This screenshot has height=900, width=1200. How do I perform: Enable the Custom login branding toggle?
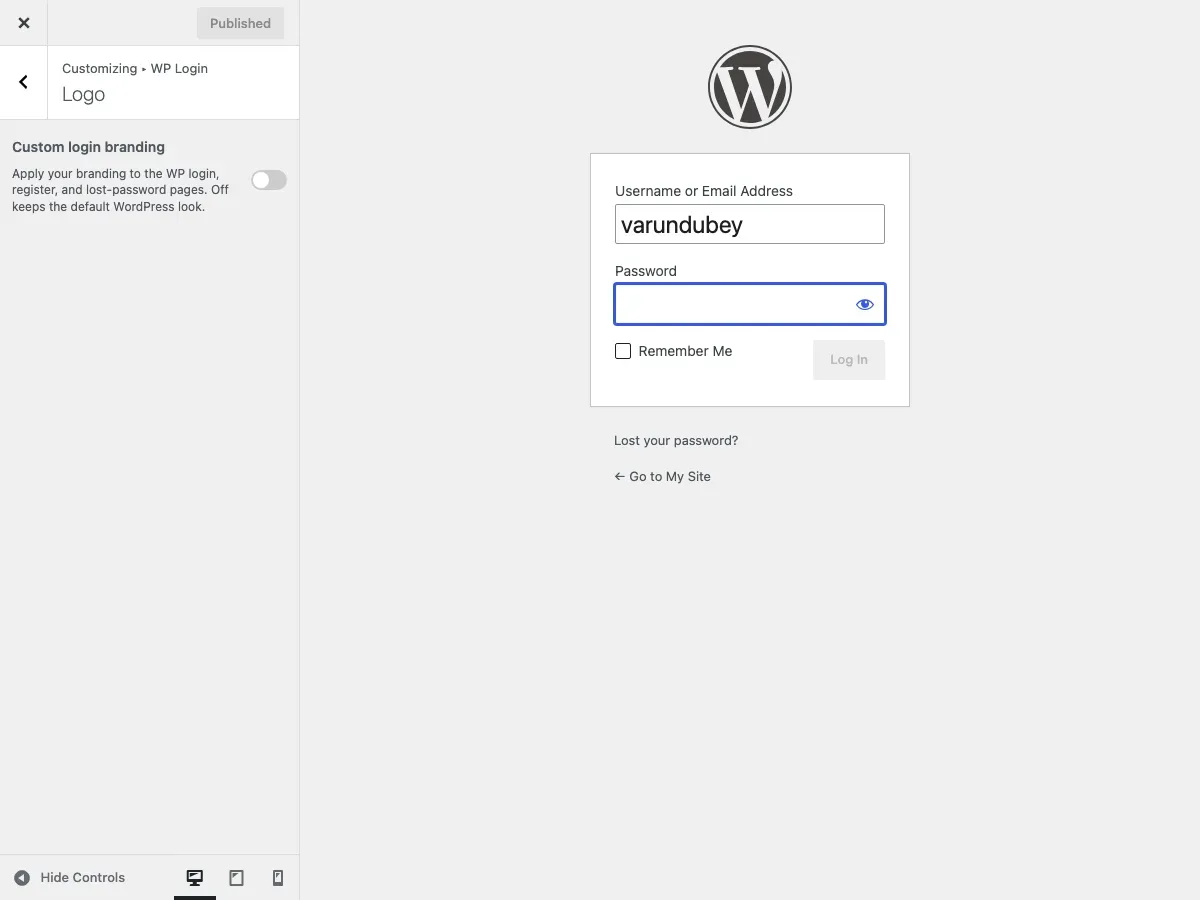269,180
